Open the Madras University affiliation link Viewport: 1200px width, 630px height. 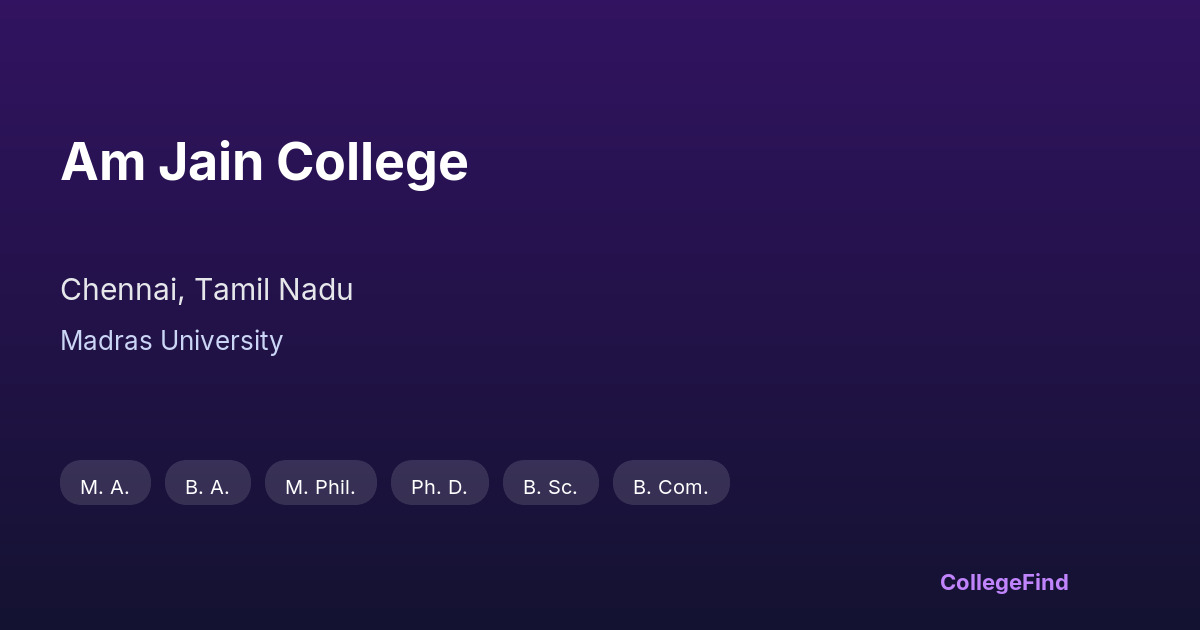(171, 341)
